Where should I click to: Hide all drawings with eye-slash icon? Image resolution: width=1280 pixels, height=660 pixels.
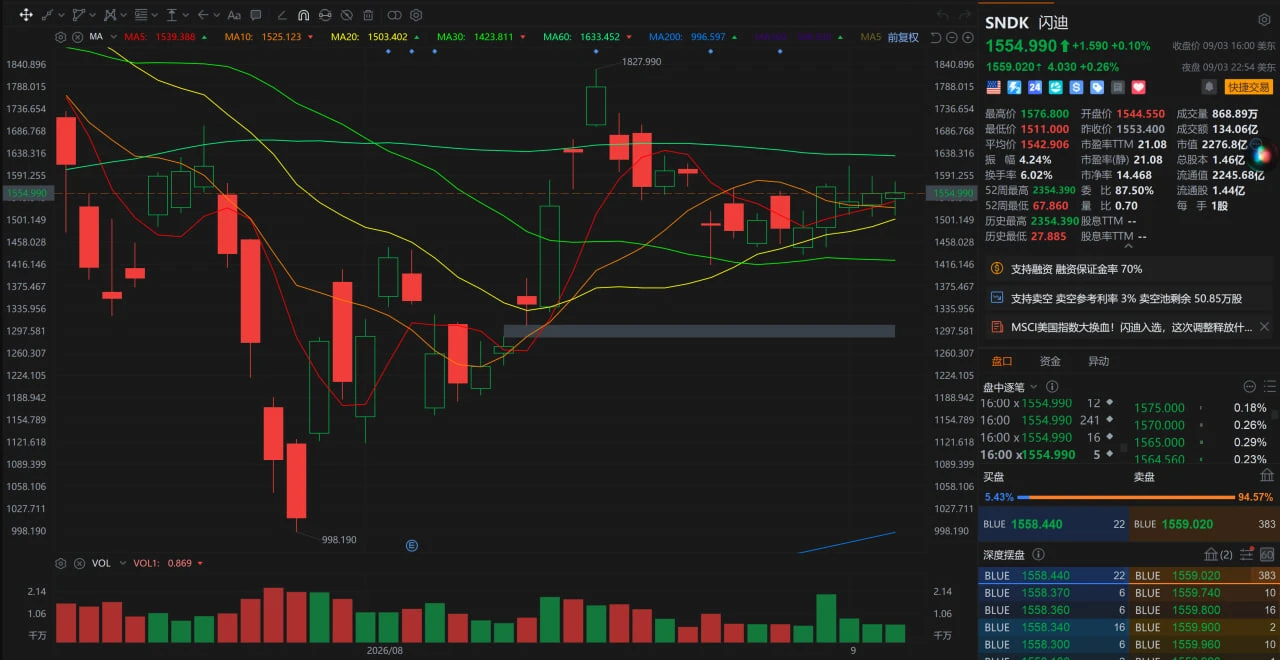click(347, 15)
